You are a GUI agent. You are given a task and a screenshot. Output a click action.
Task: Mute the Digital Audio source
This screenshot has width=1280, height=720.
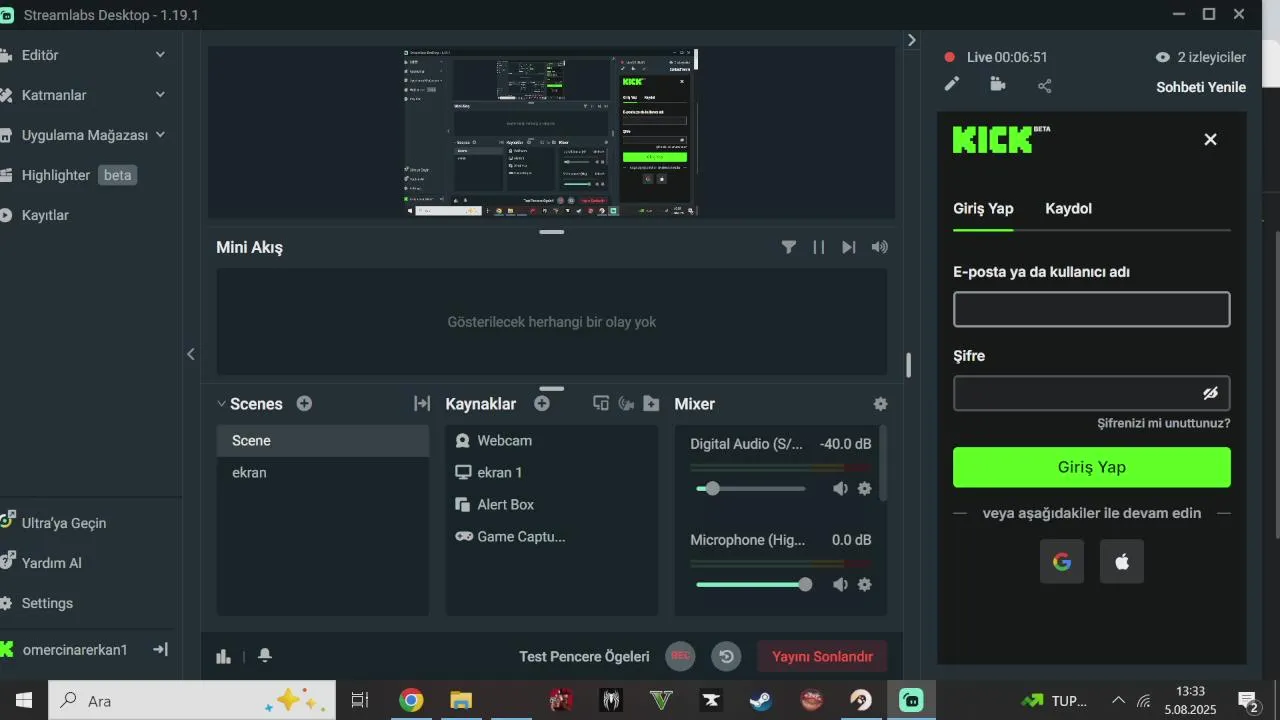click(840, 489)
